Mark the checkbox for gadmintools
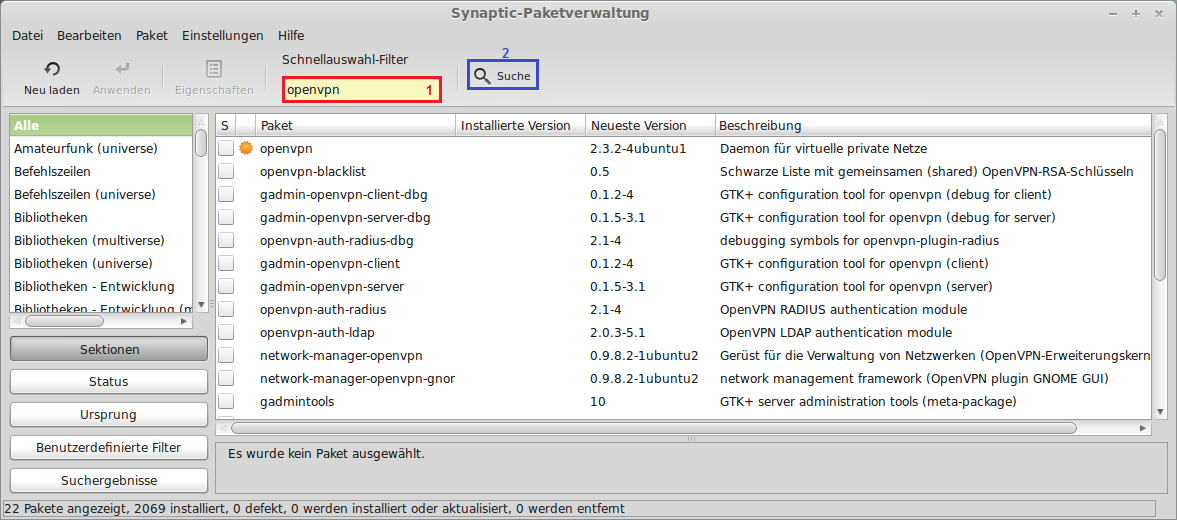 point(226,401)
